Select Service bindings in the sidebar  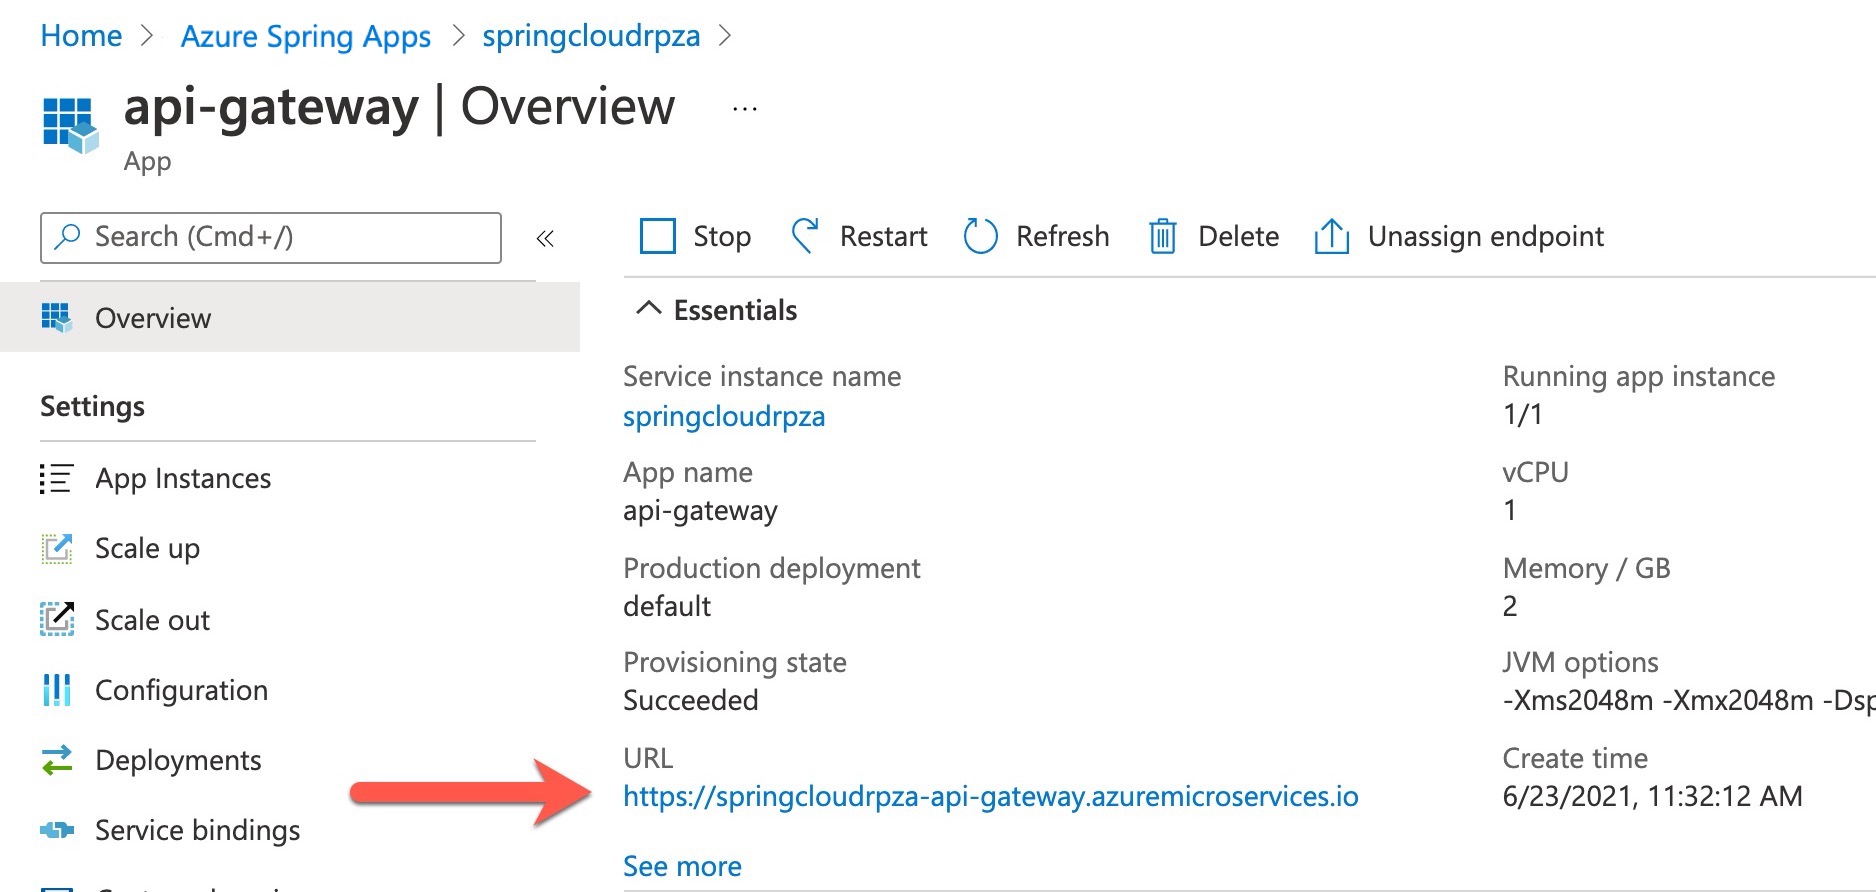pyautogui.click(x=197, y=830)
